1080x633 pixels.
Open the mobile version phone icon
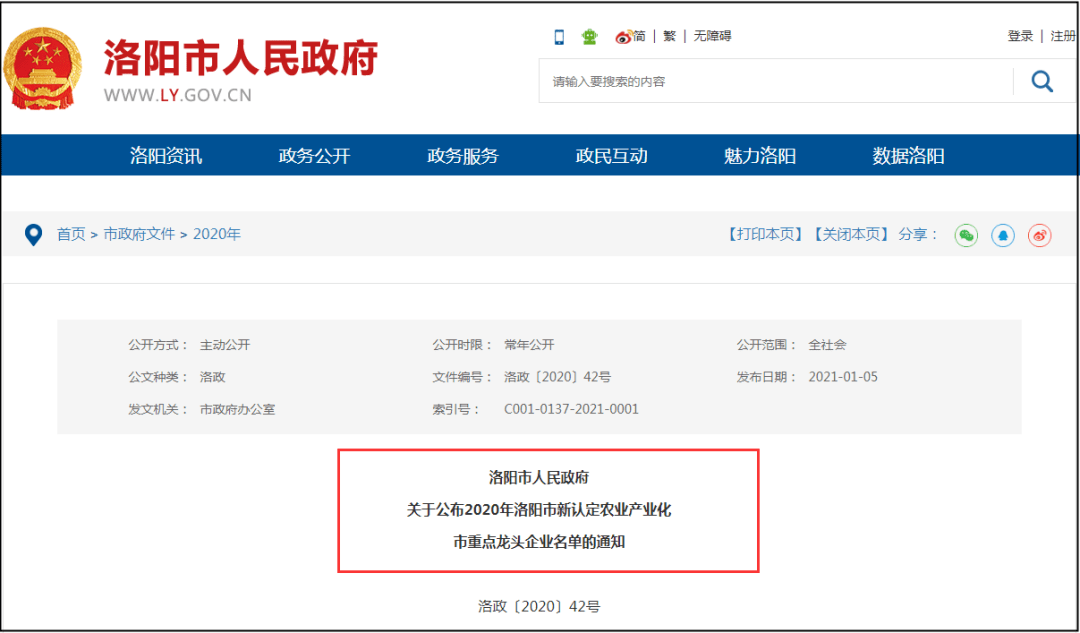coord(559,37)
